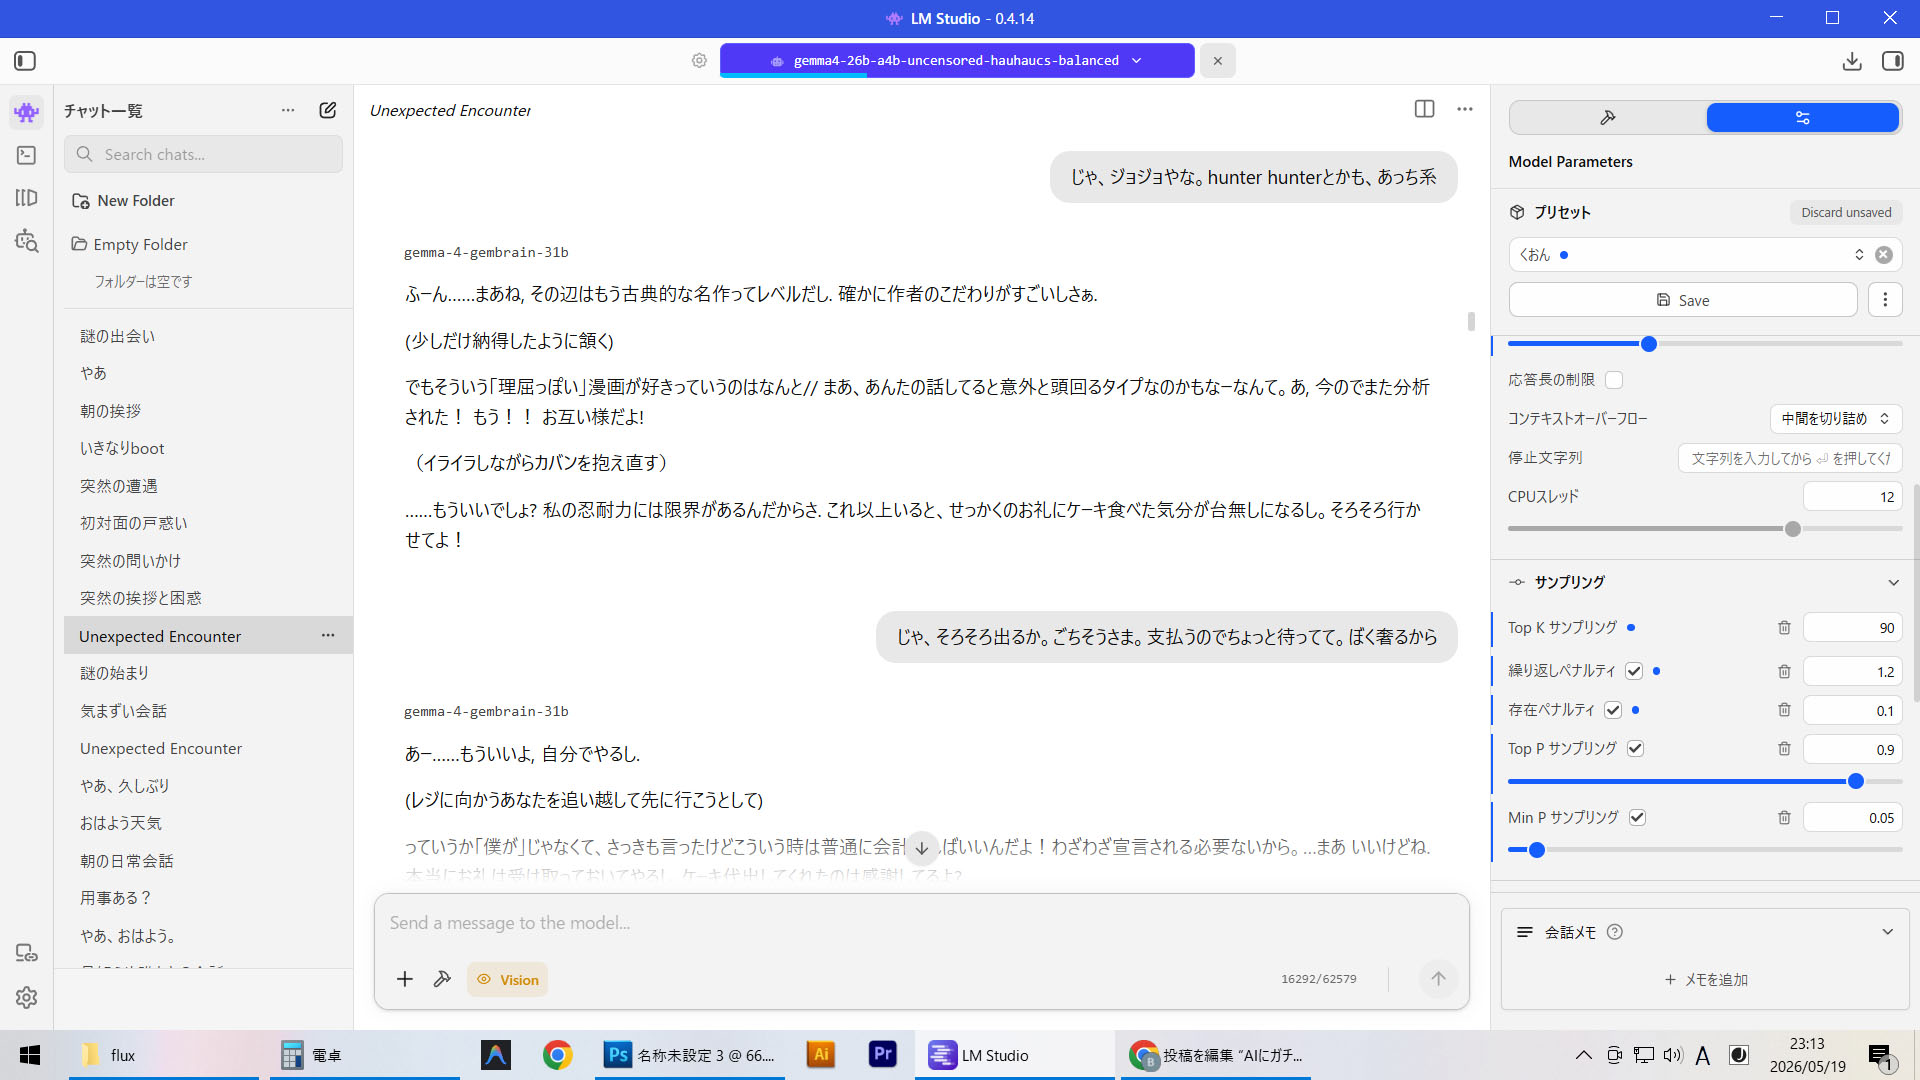Open Chrome from the taskbar

[557, 1055]
